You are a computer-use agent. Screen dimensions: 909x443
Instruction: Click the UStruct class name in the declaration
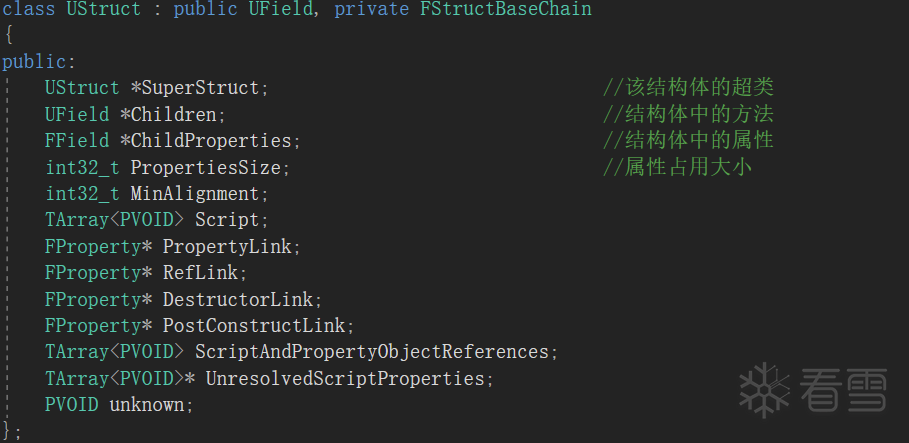pyautogui.click(x=98, y=9)
